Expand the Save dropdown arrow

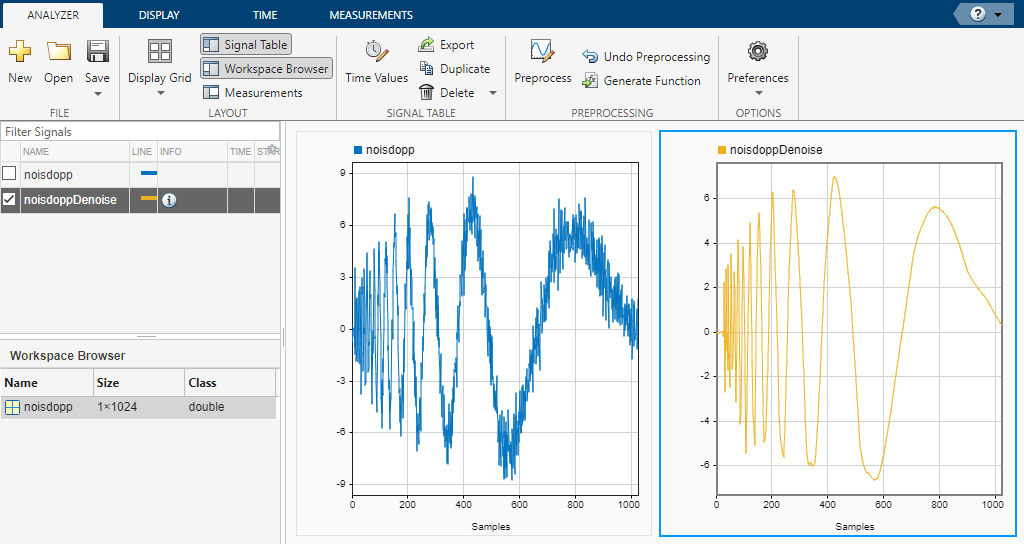97,94
